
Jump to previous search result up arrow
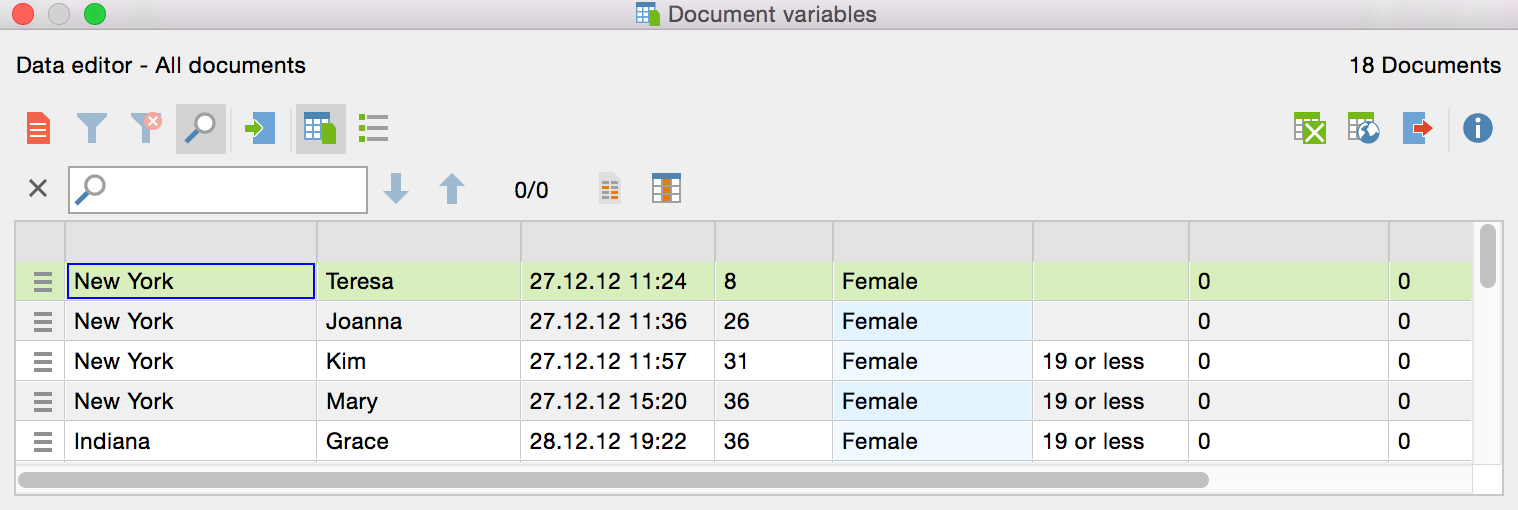point(452,189)
